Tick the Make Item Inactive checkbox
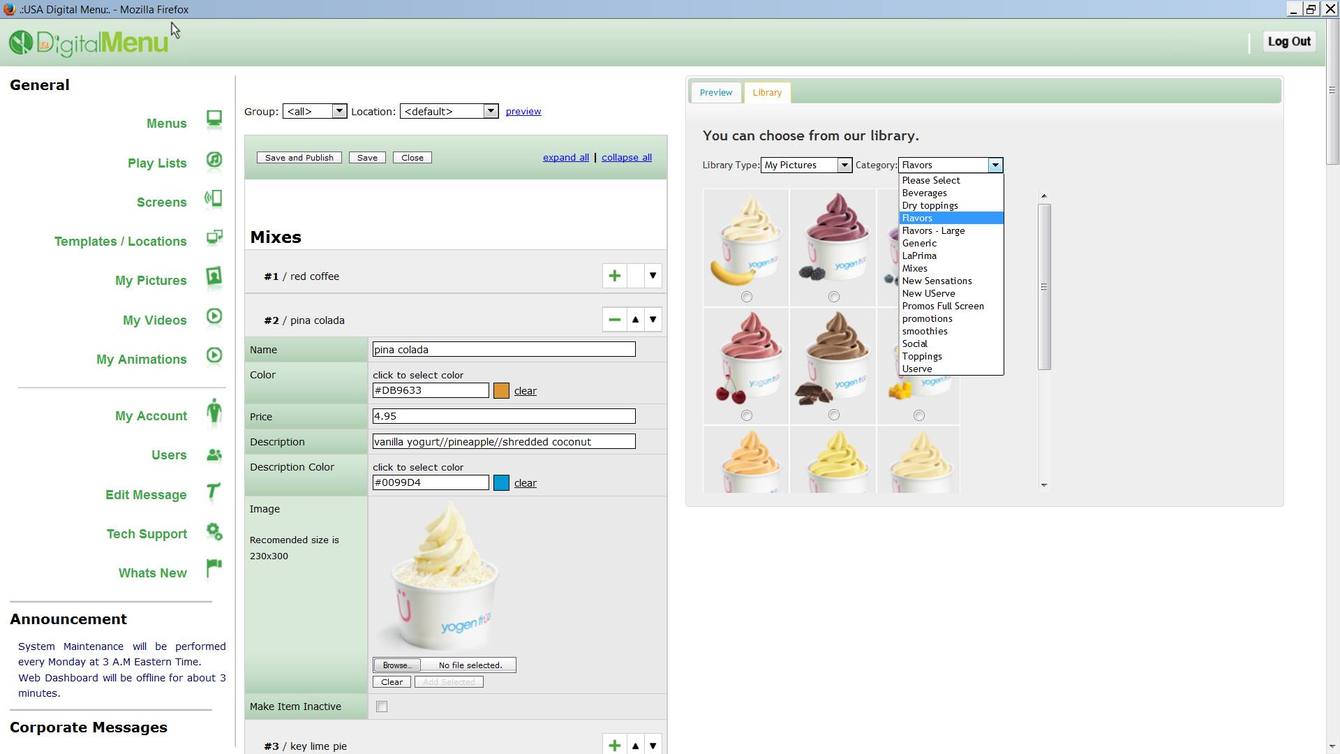Image resolution: width=1340 pixels, height=754 pixels. [x=381, y=706]
